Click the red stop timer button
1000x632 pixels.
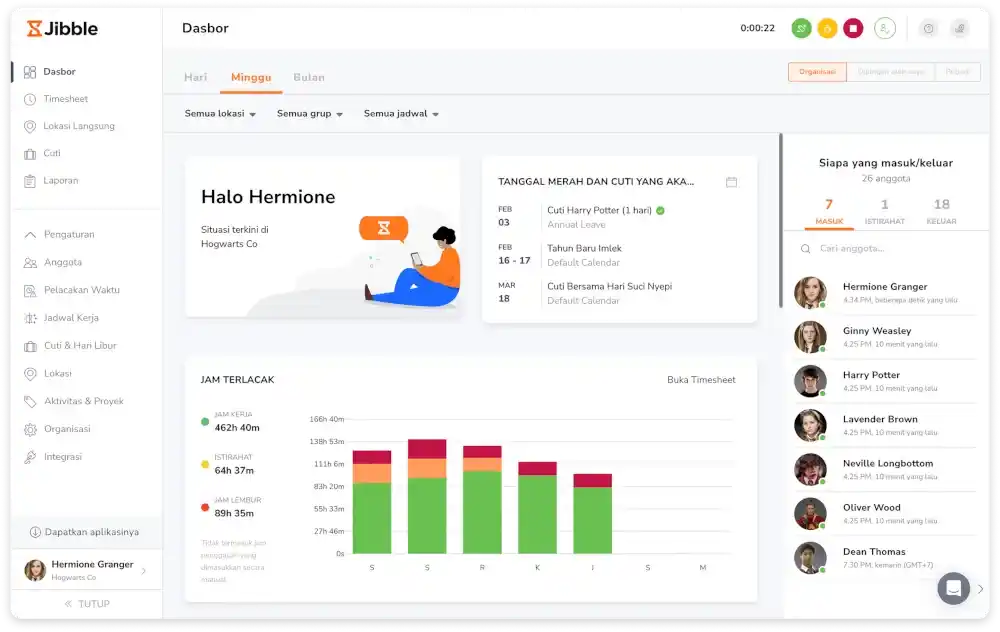[853, 29]
